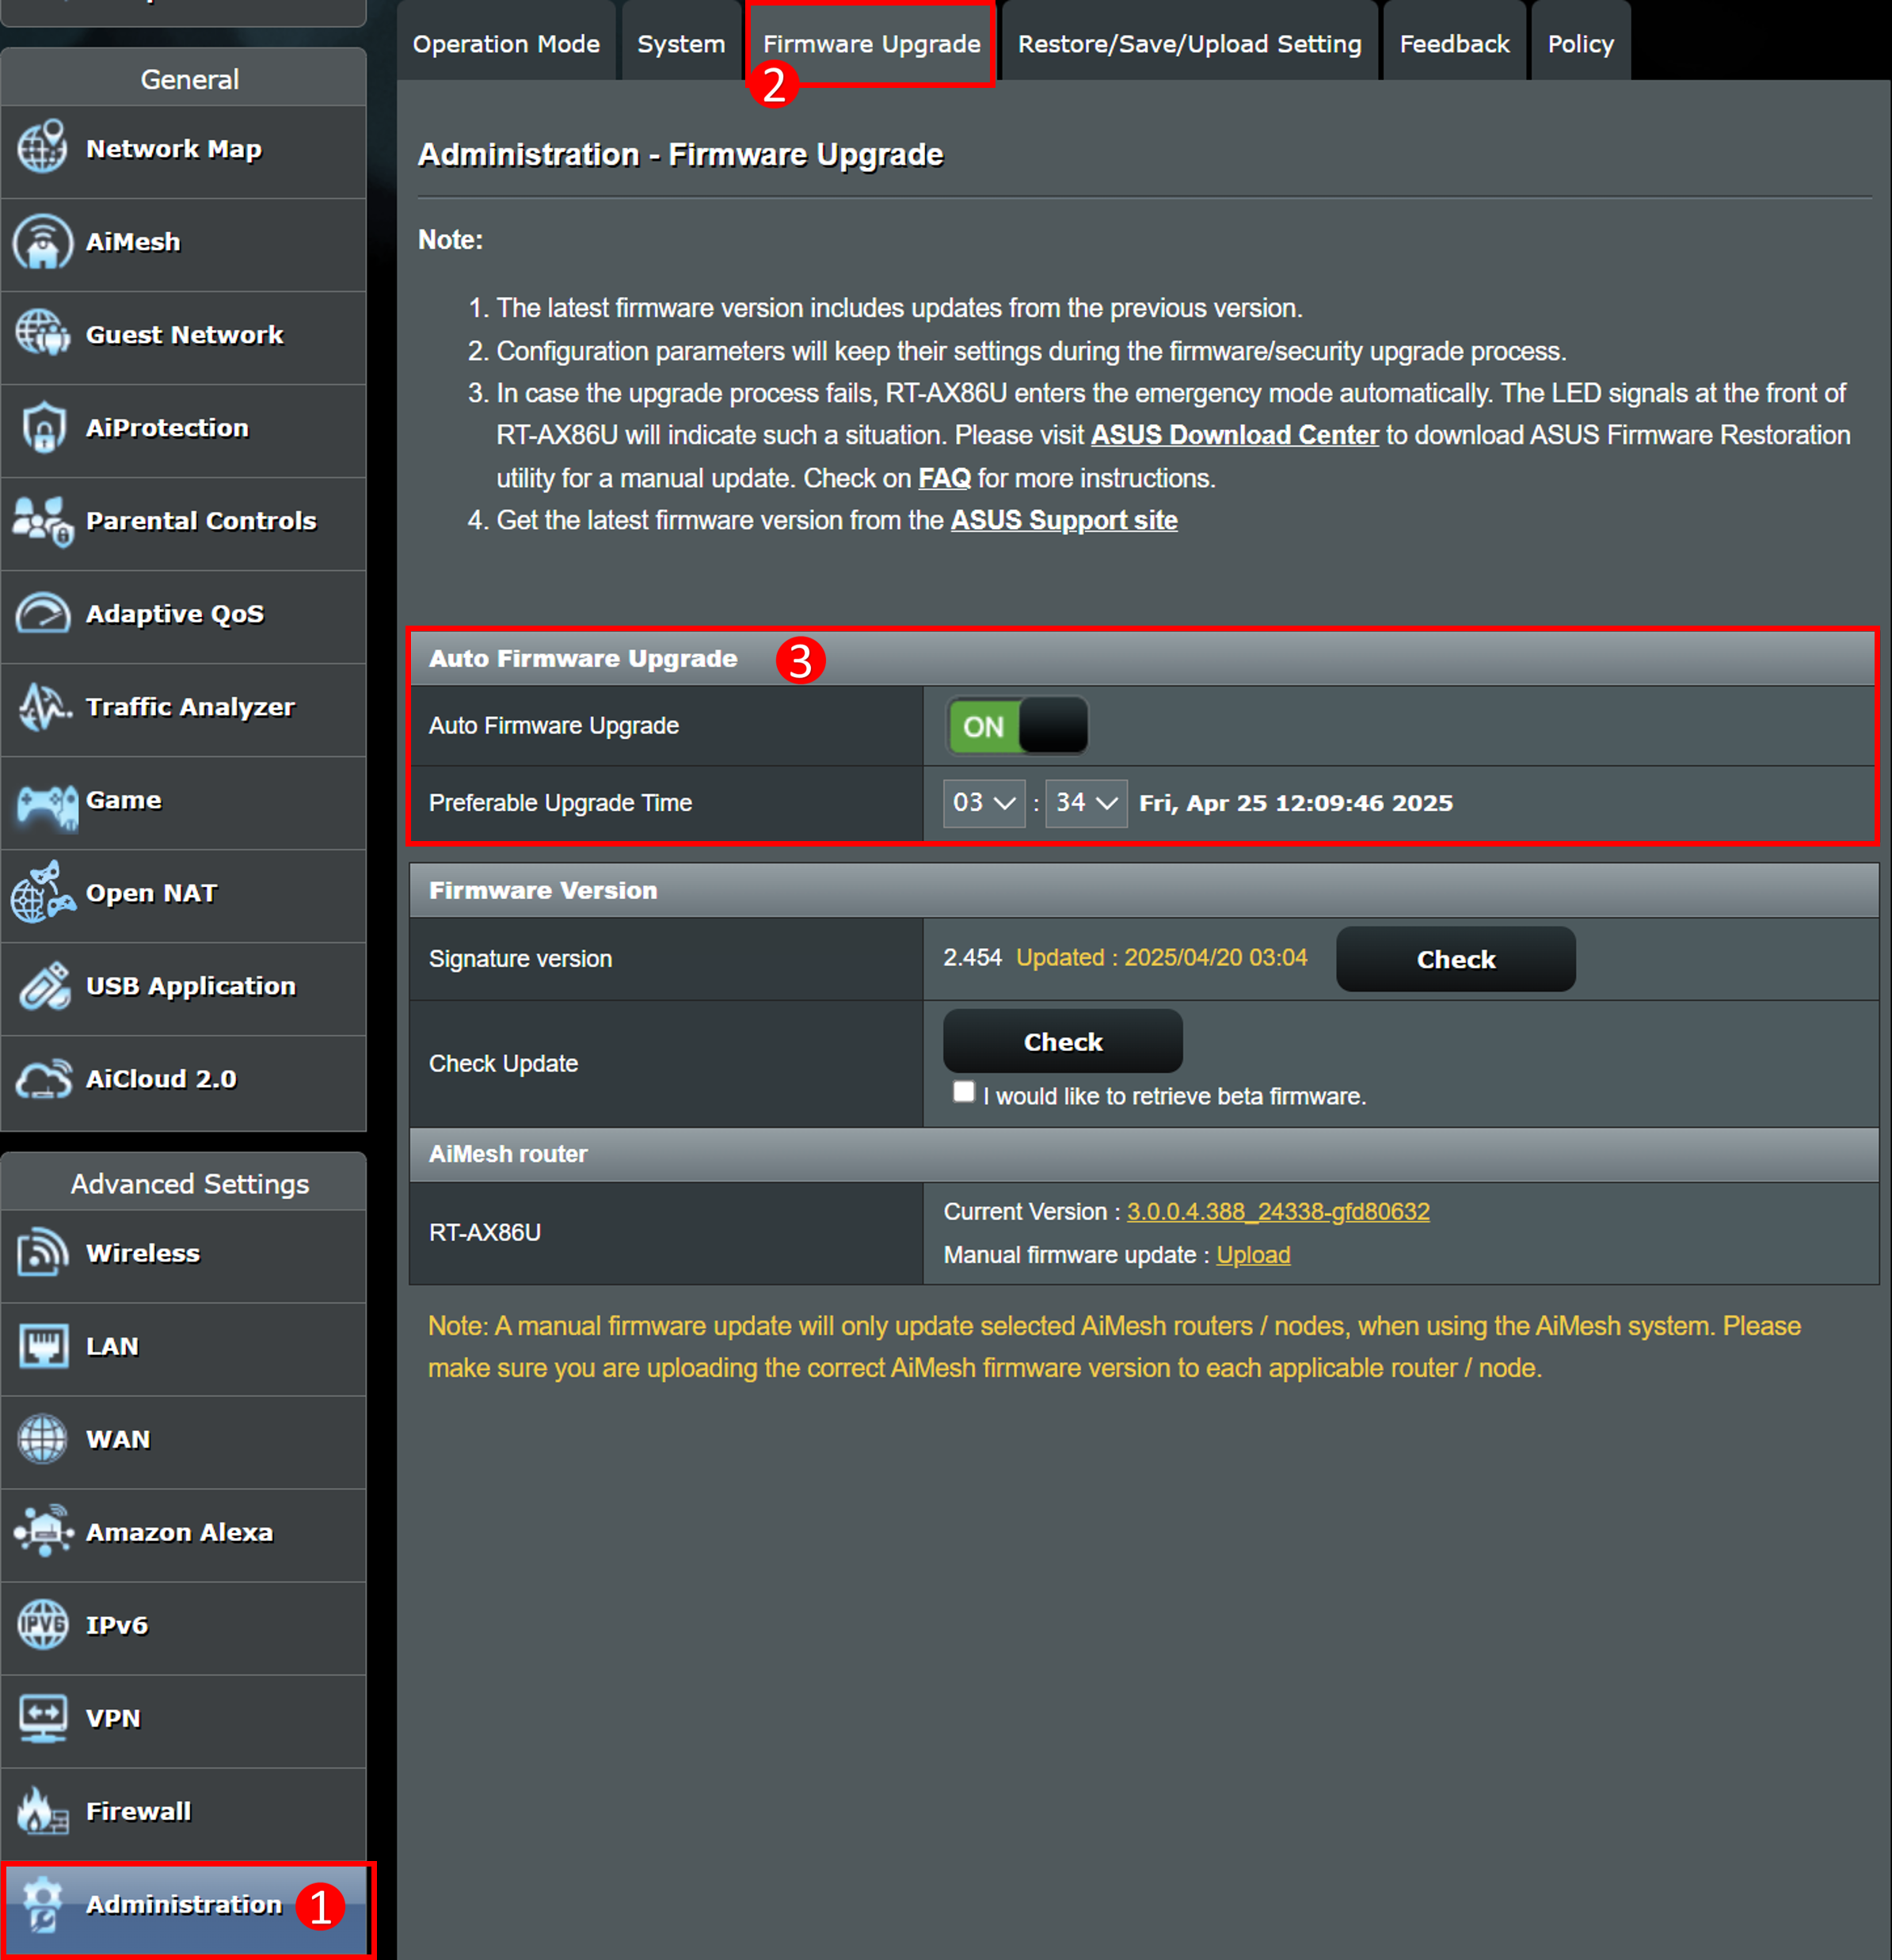Select USB Application menu label
Screen dimensions: 1892x1960
[x=191, y=985]
